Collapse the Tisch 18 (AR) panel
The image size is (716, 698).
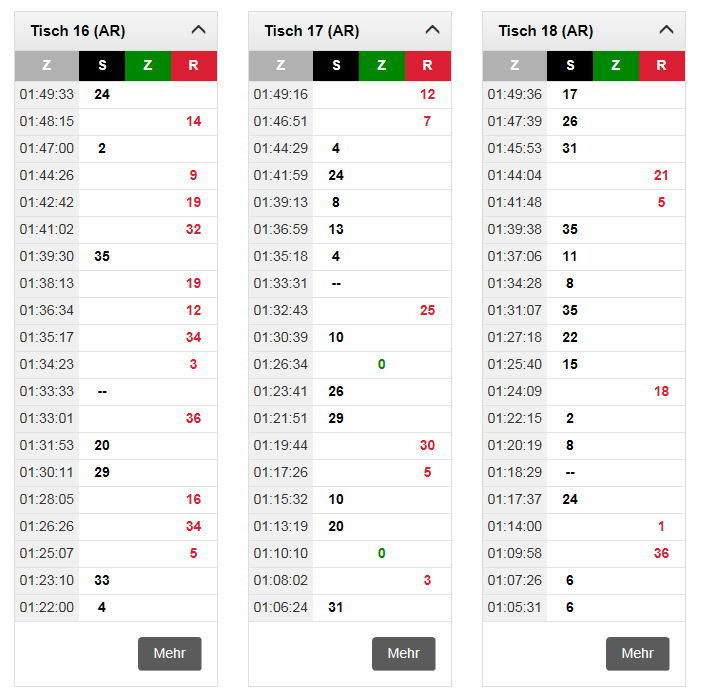point(666,30)
